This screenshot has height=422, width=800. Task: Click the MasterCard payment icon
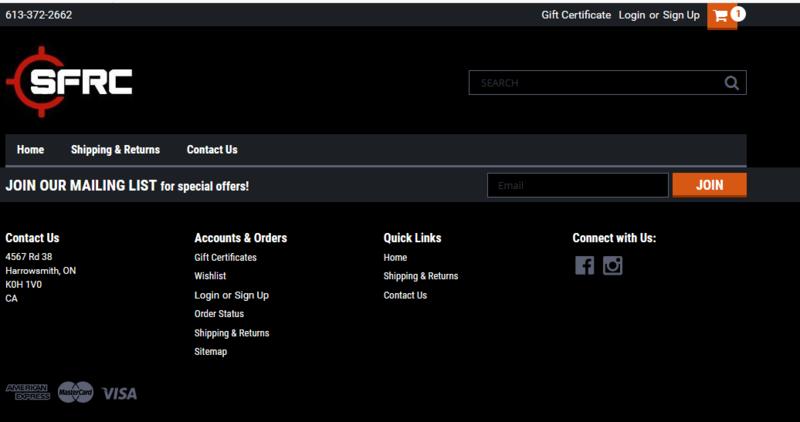point(75,392)
